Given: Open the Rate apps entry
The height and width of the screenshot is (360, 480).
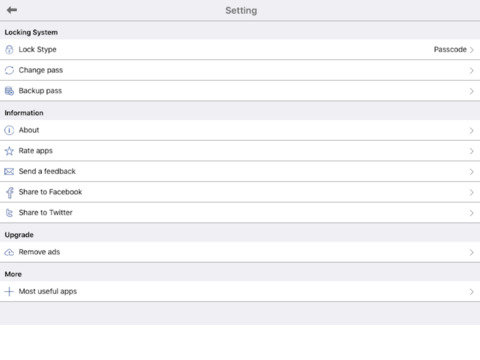Looking at the screenshot, I should (240, 151).
